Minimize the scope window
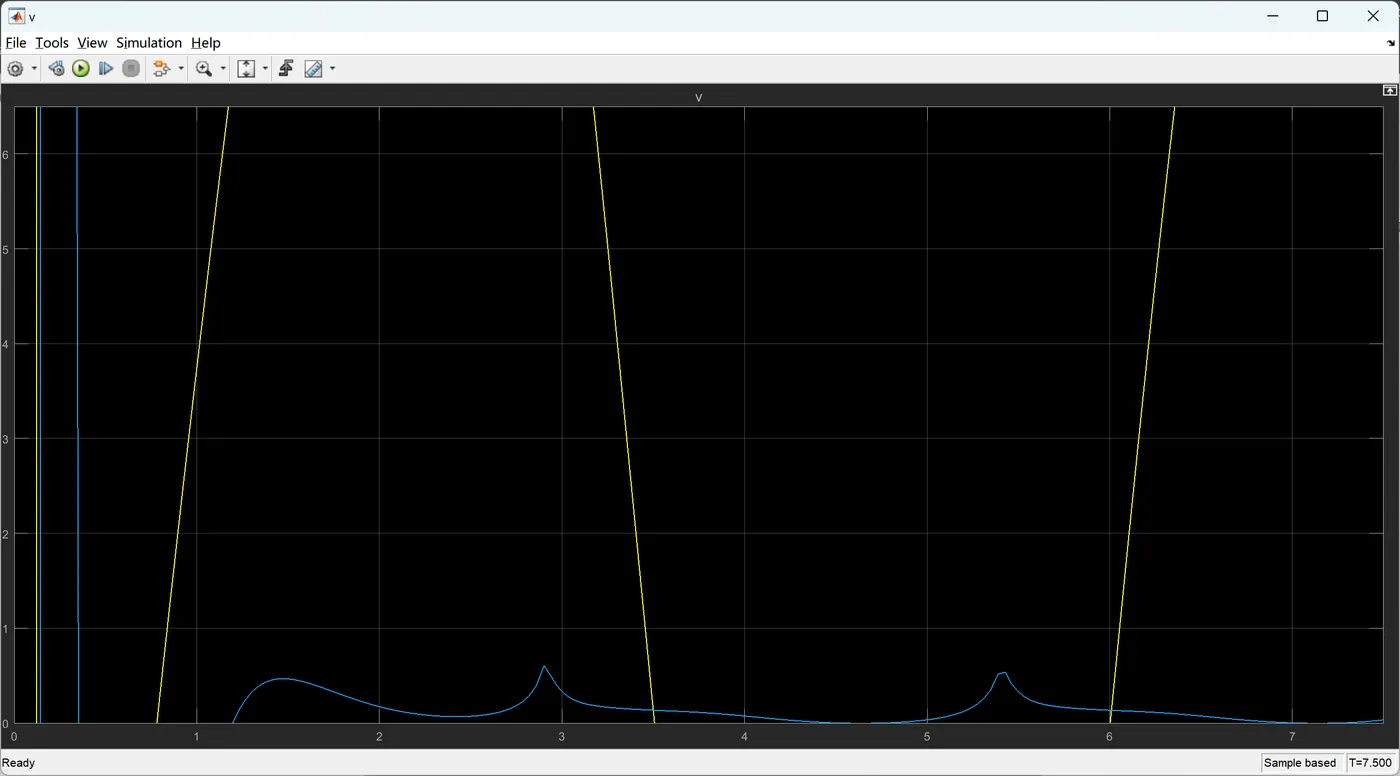 pos(1273,16)
